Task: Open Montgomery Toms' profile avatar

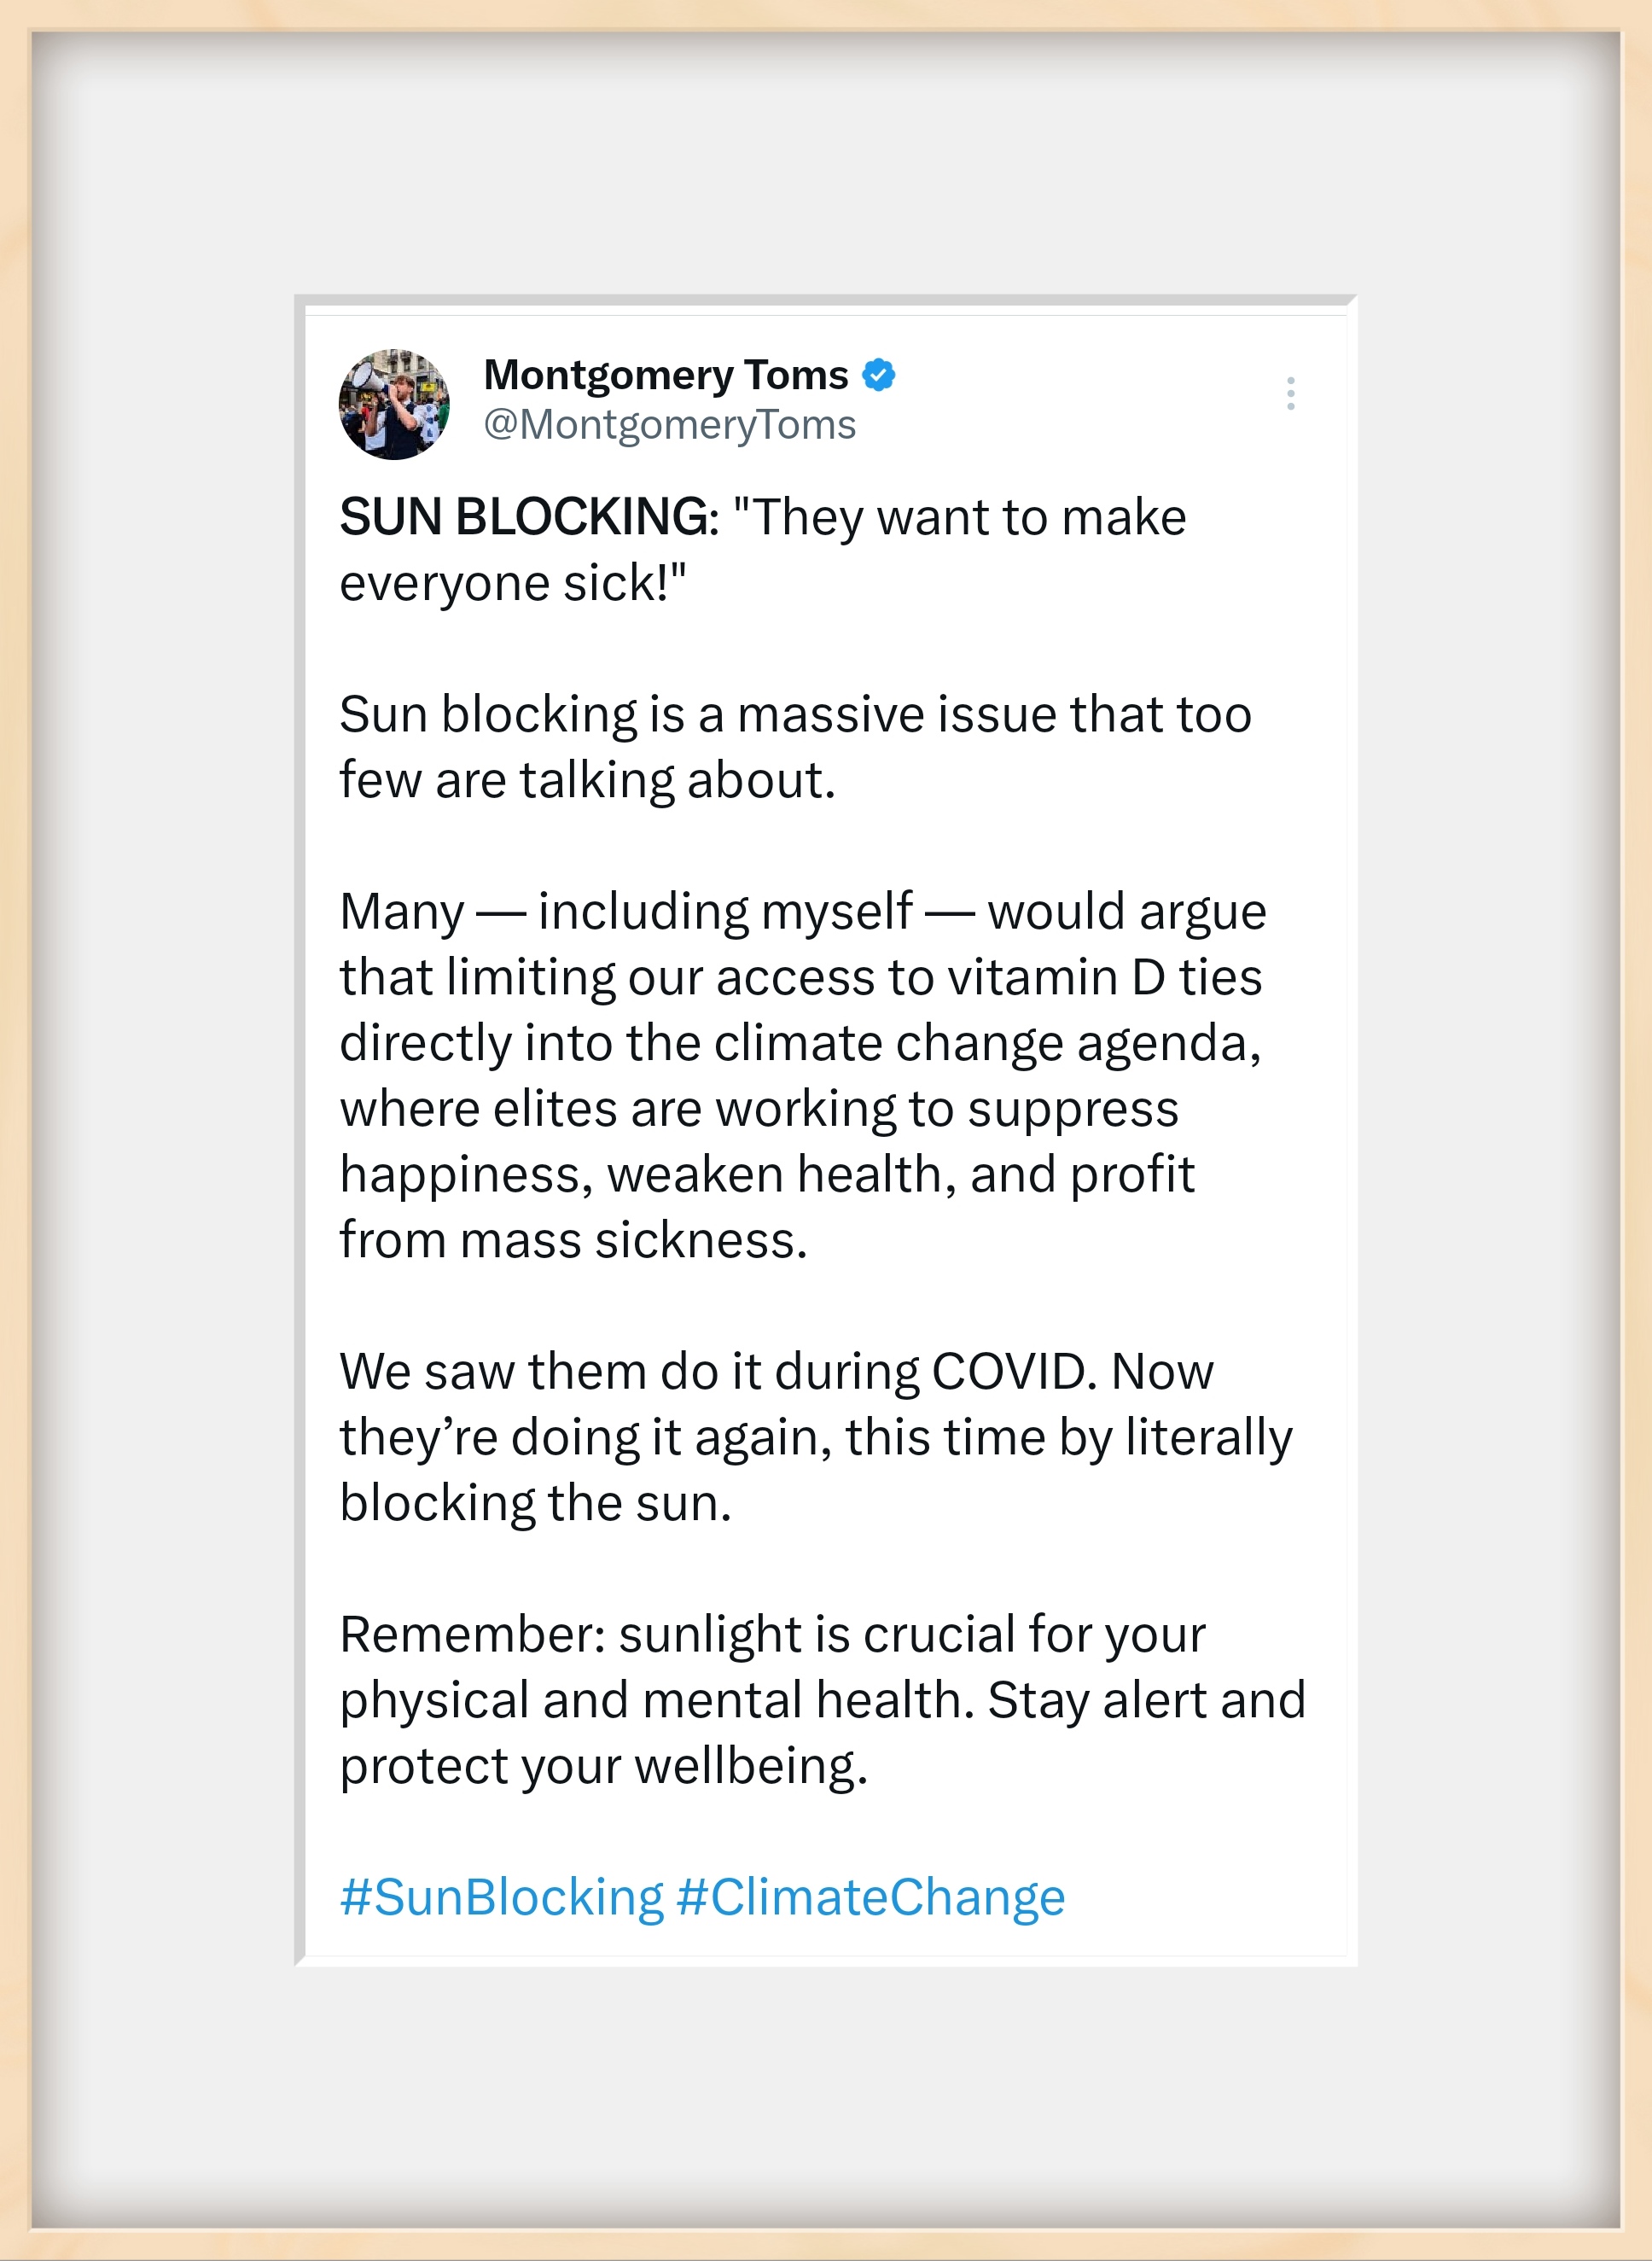Action: (x=394, y=404)
